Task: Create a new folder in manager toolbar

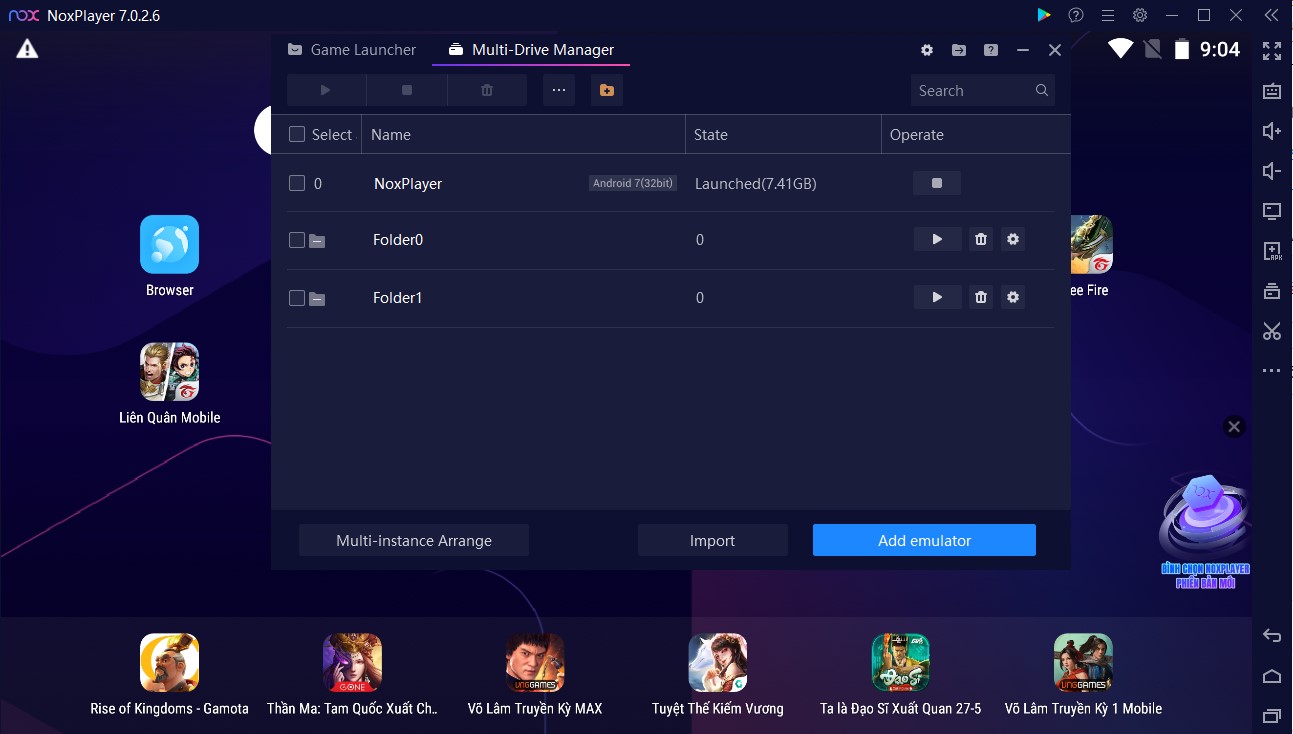Action: (606, 90)
